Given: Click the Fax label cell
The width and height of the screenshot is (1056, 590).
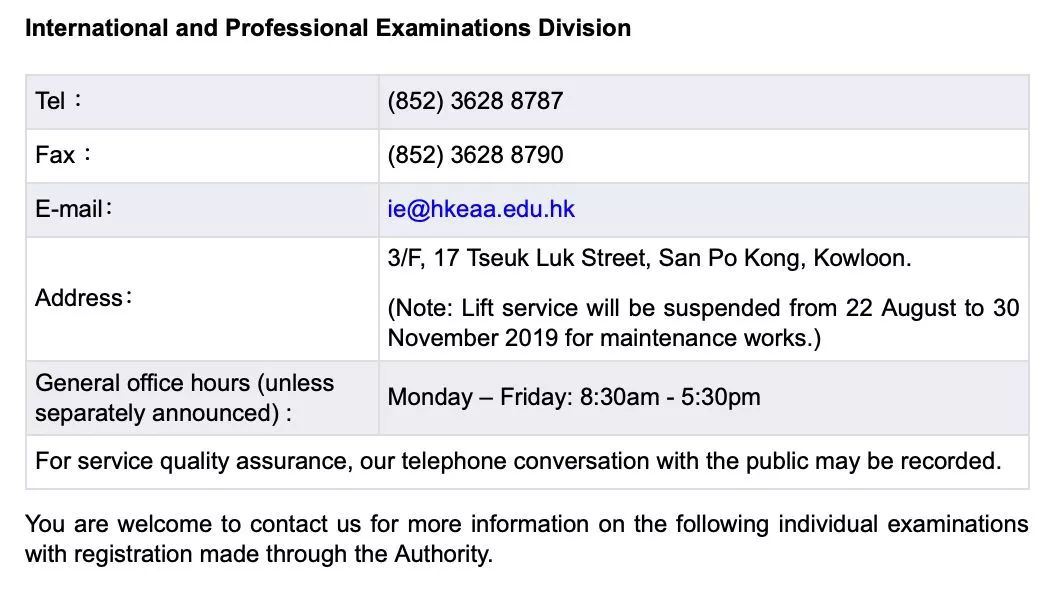Looking at the screenshot, I should click(x=202, y=156).
